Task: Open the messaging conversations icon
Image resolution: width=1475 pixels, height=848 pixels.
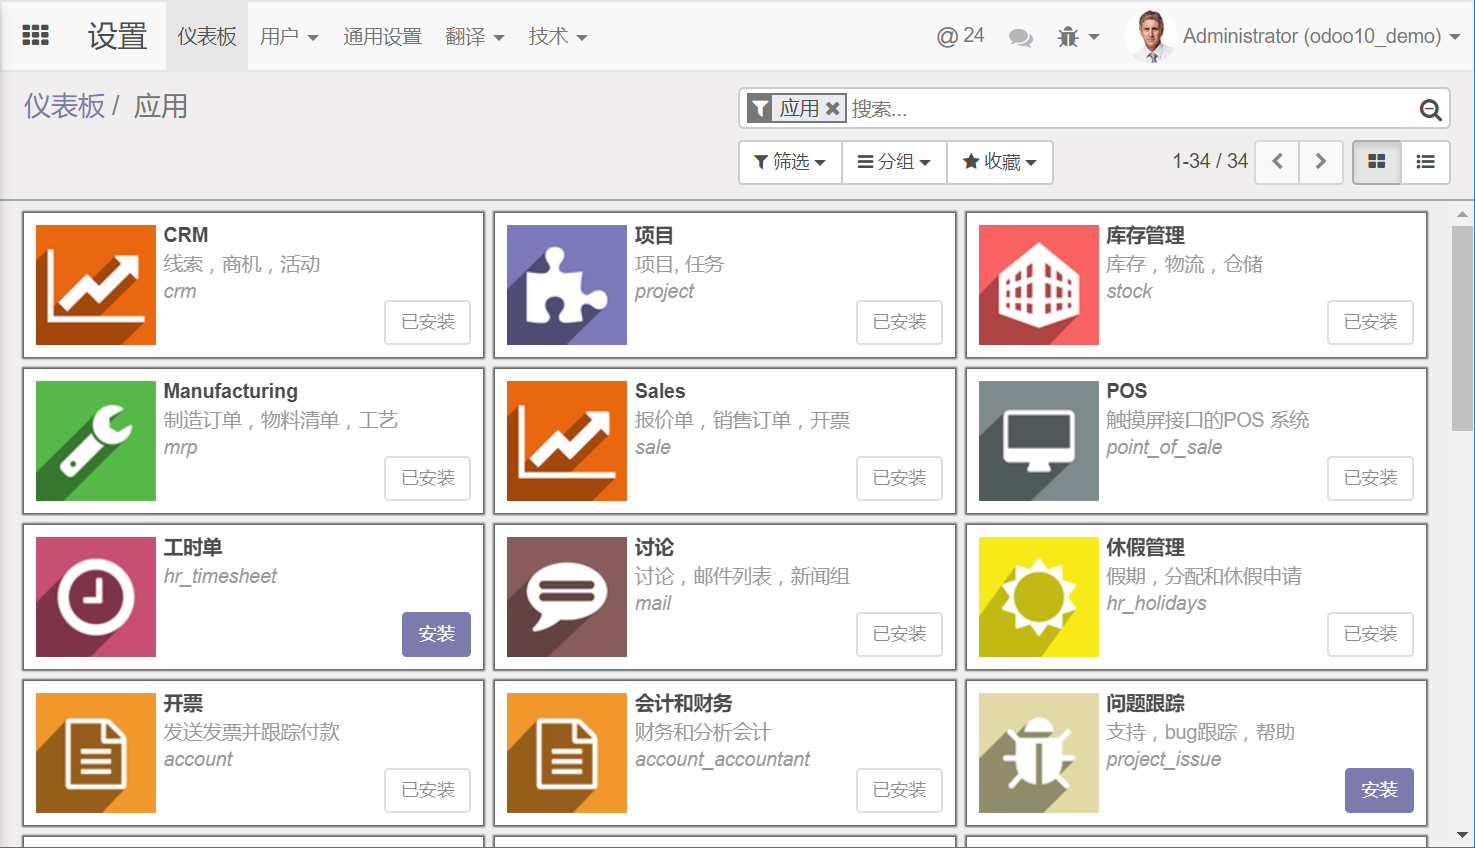Action: click(1021, 35)
